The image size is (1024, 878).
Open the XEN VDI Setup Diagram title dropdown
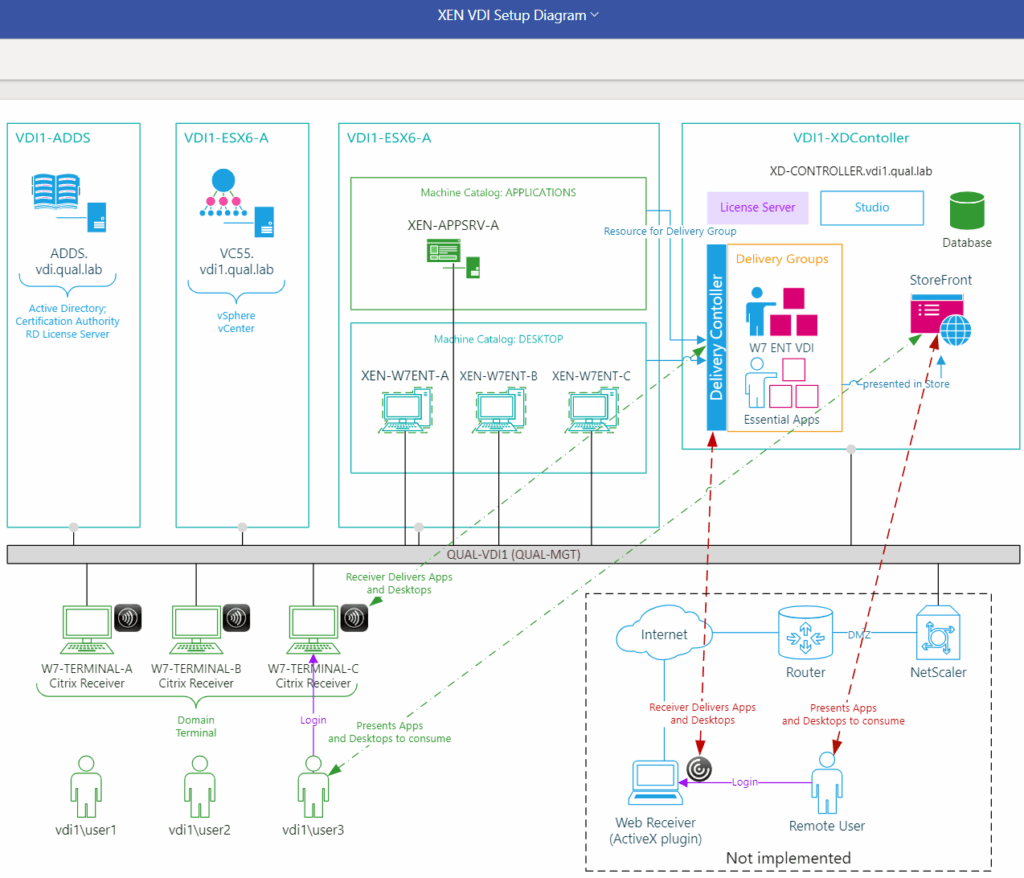(517, 15)
